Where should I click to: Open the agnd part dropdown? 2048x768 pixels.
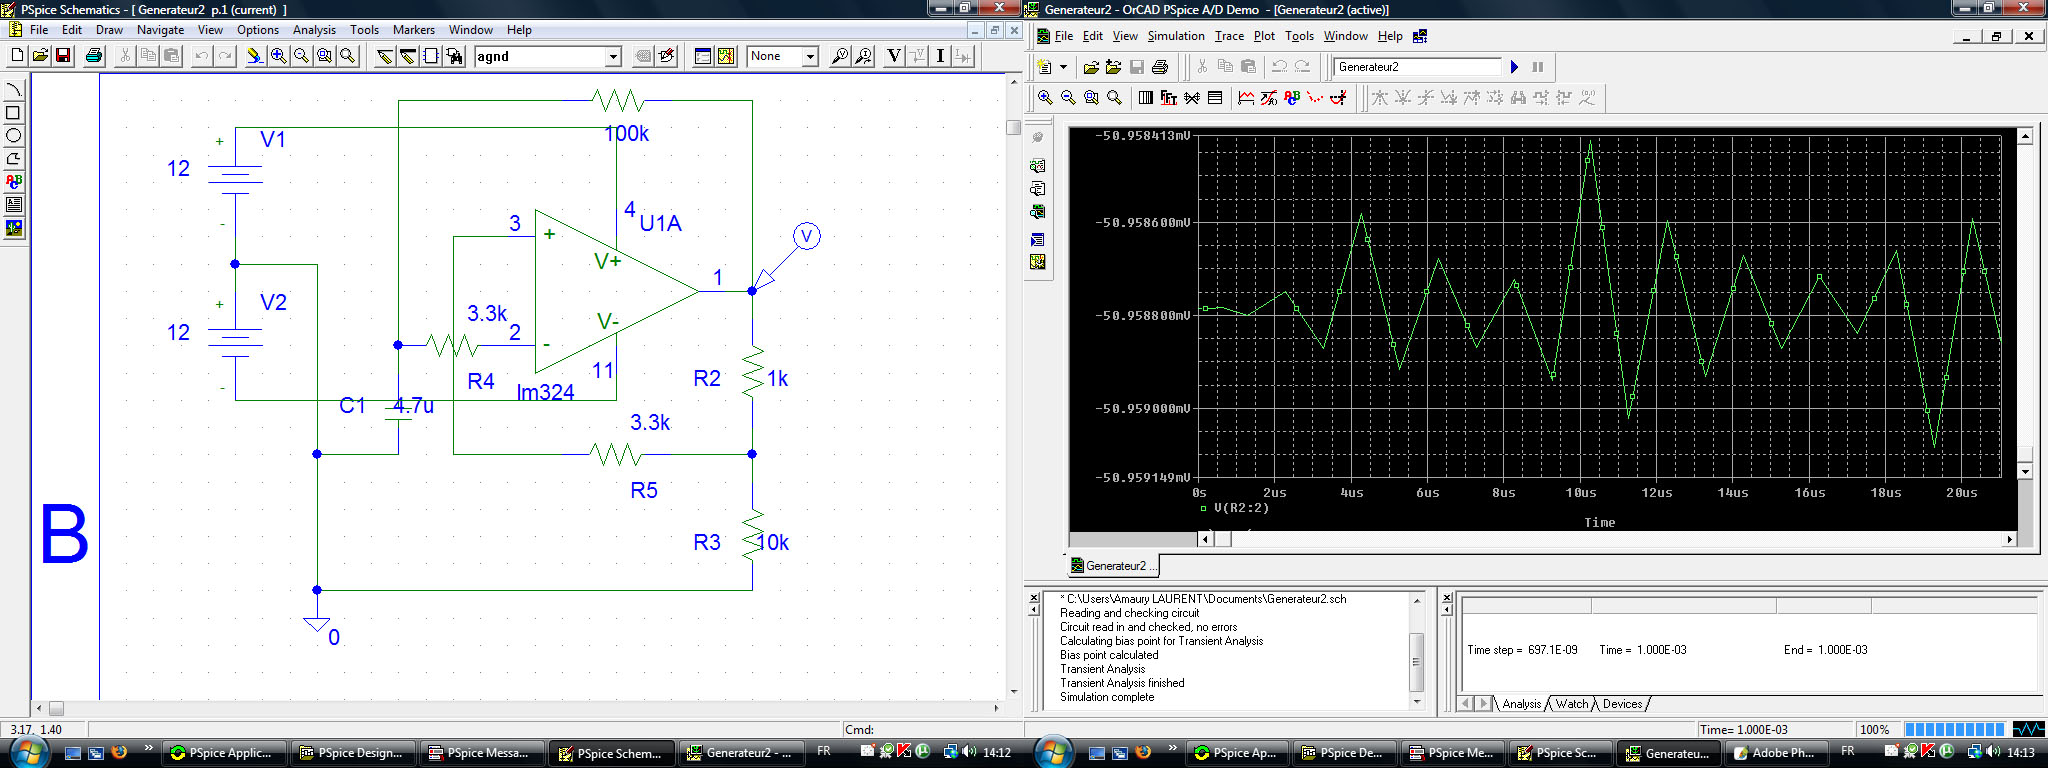(x=613, y=57)
